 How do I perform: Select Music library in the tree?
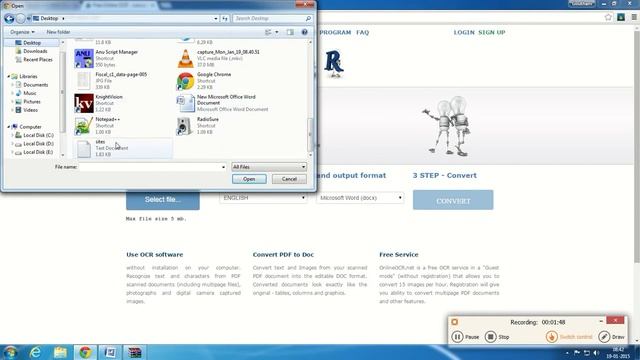[x=30, y=93]
